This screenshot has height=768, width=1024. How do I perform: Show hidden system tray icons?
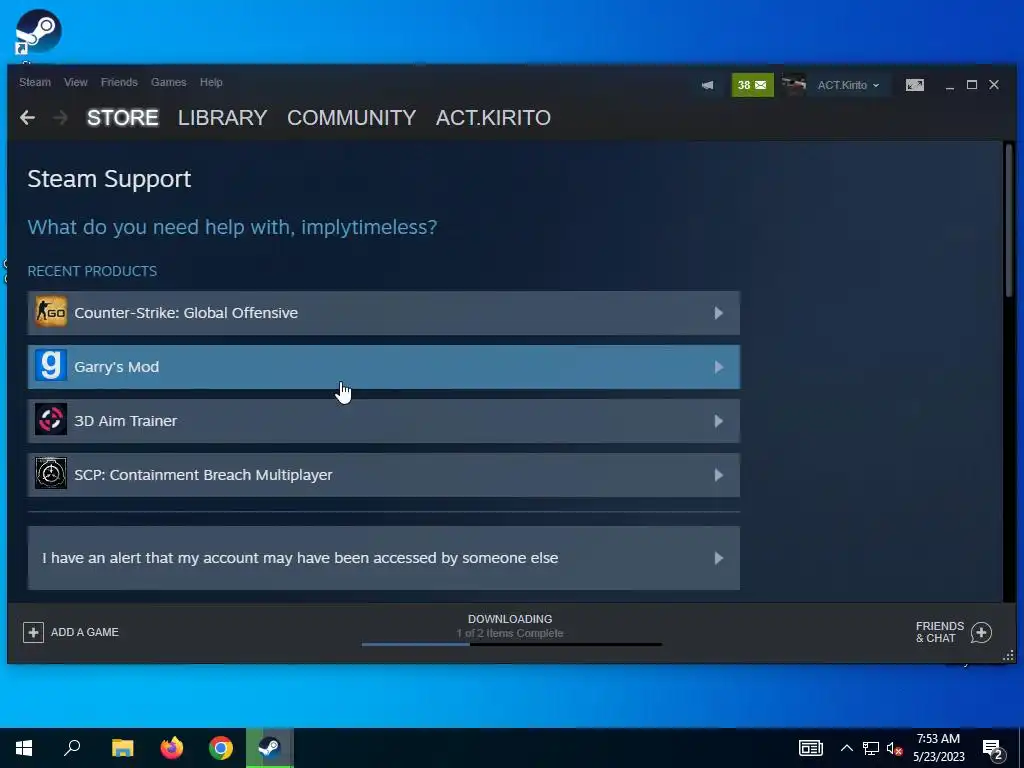point(846,748)
